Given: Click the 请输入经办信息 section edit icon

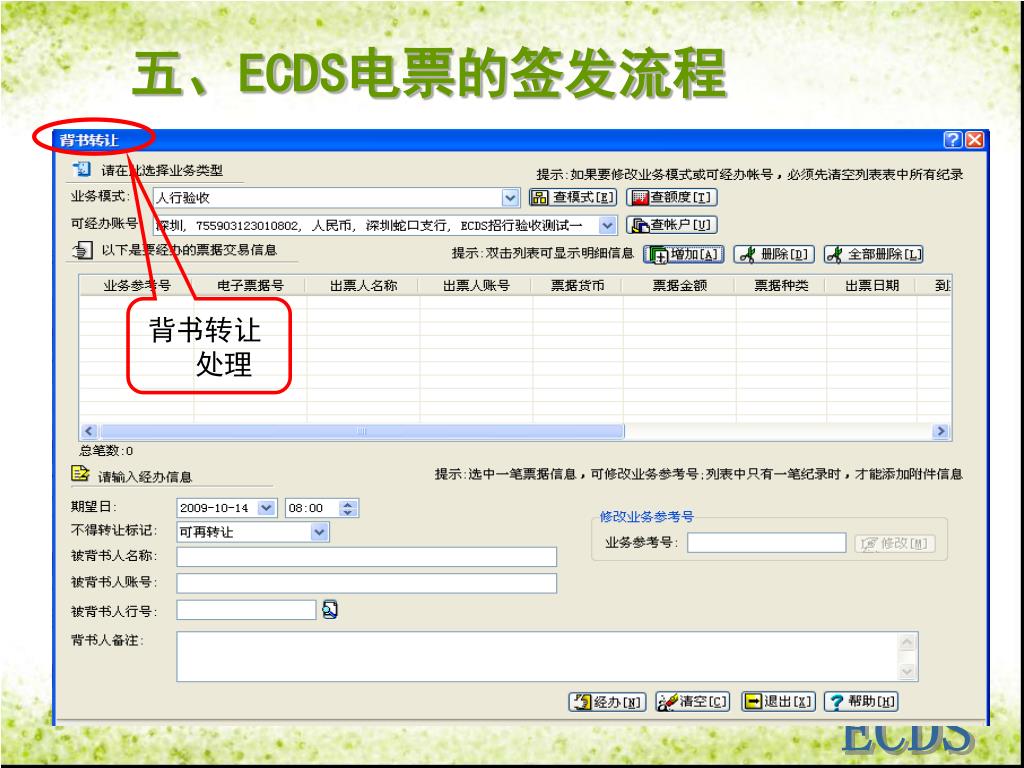Looking at the screenshot, I should (x=80, y=474).
